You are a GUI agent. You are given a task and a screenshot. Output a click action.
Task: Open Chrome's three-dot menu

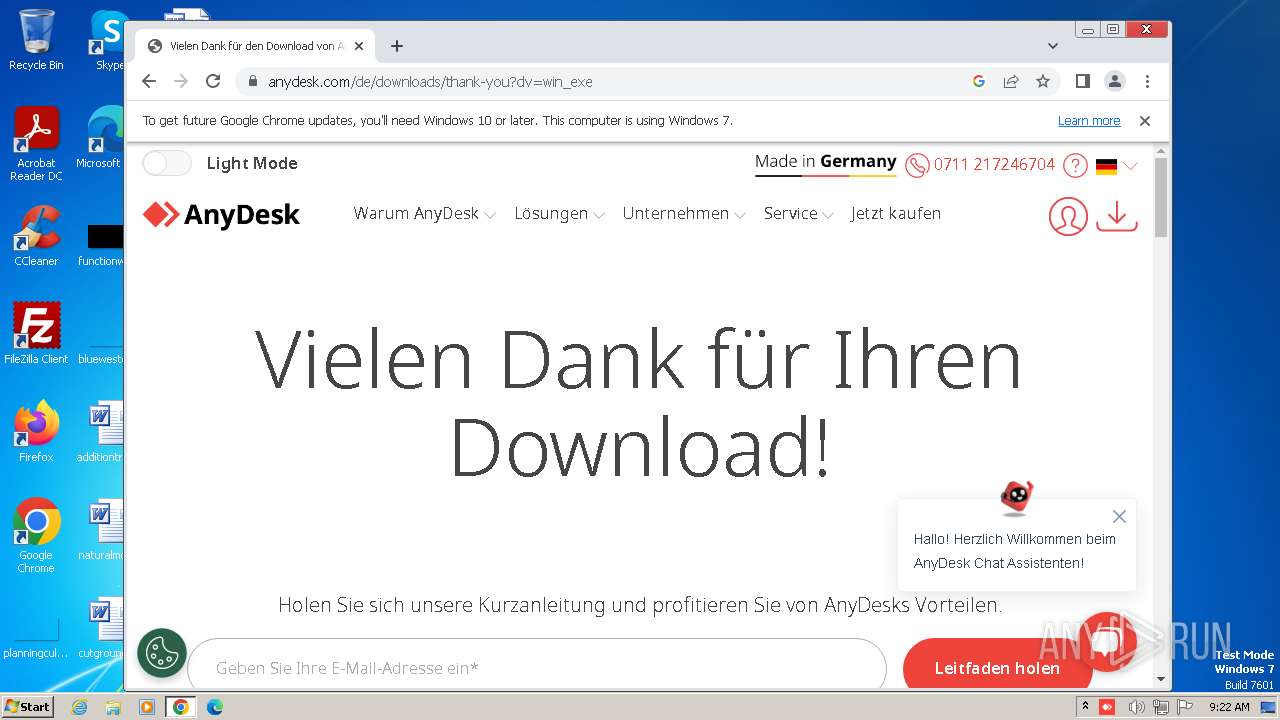coord(1147,82)
